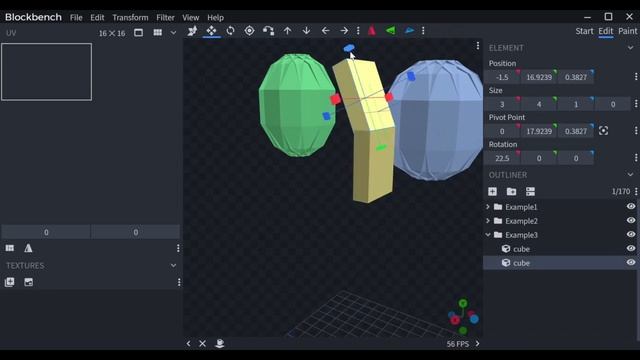The image size is (640, 360).
Task: Open the View menu
Action: pyautogui.click(x=191, y=18)
